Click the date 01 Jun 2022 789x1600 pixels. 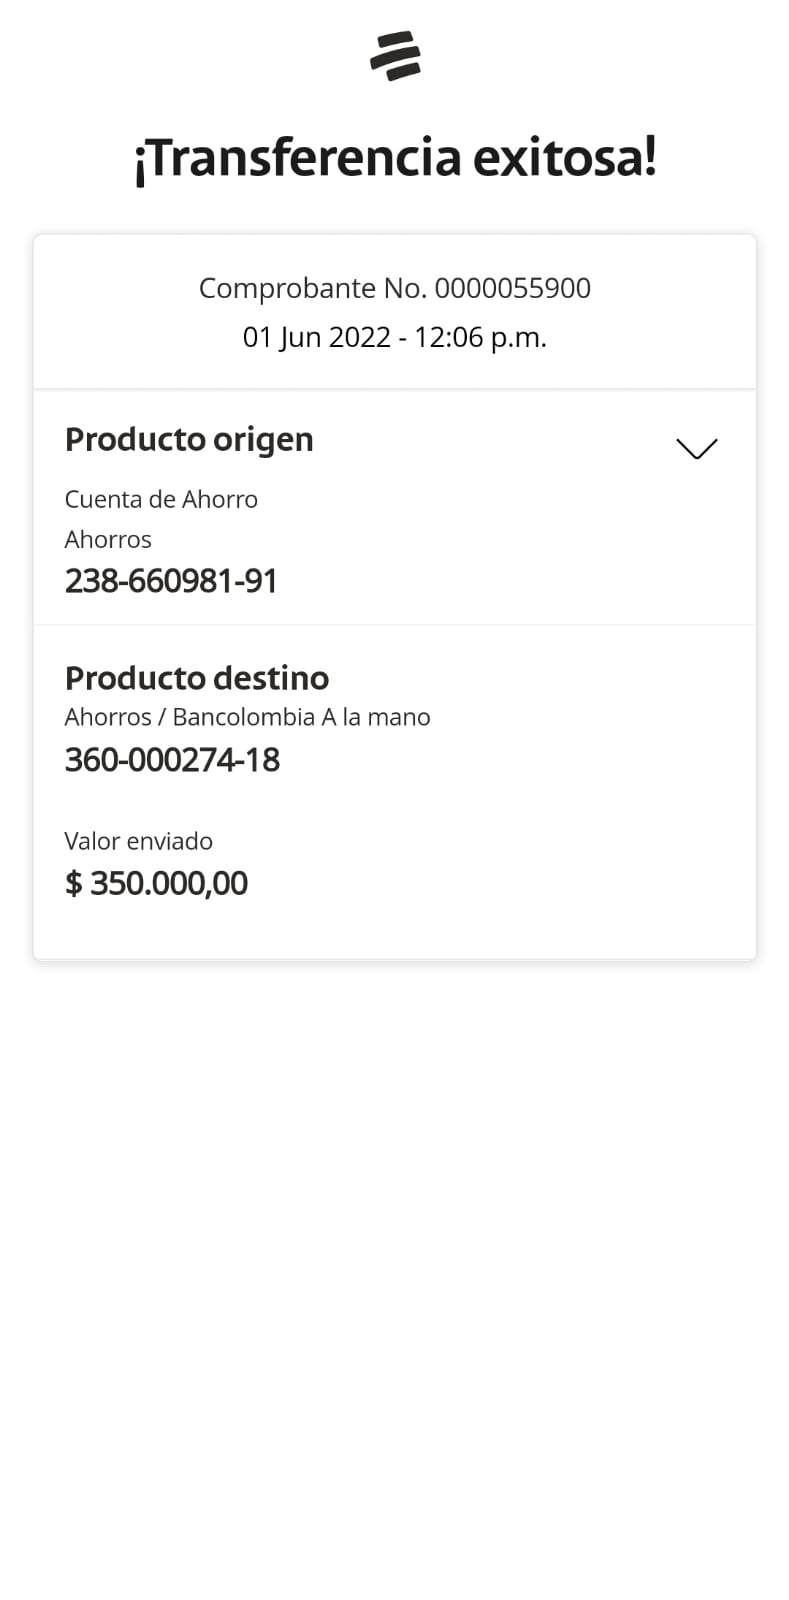pos(316,337)
